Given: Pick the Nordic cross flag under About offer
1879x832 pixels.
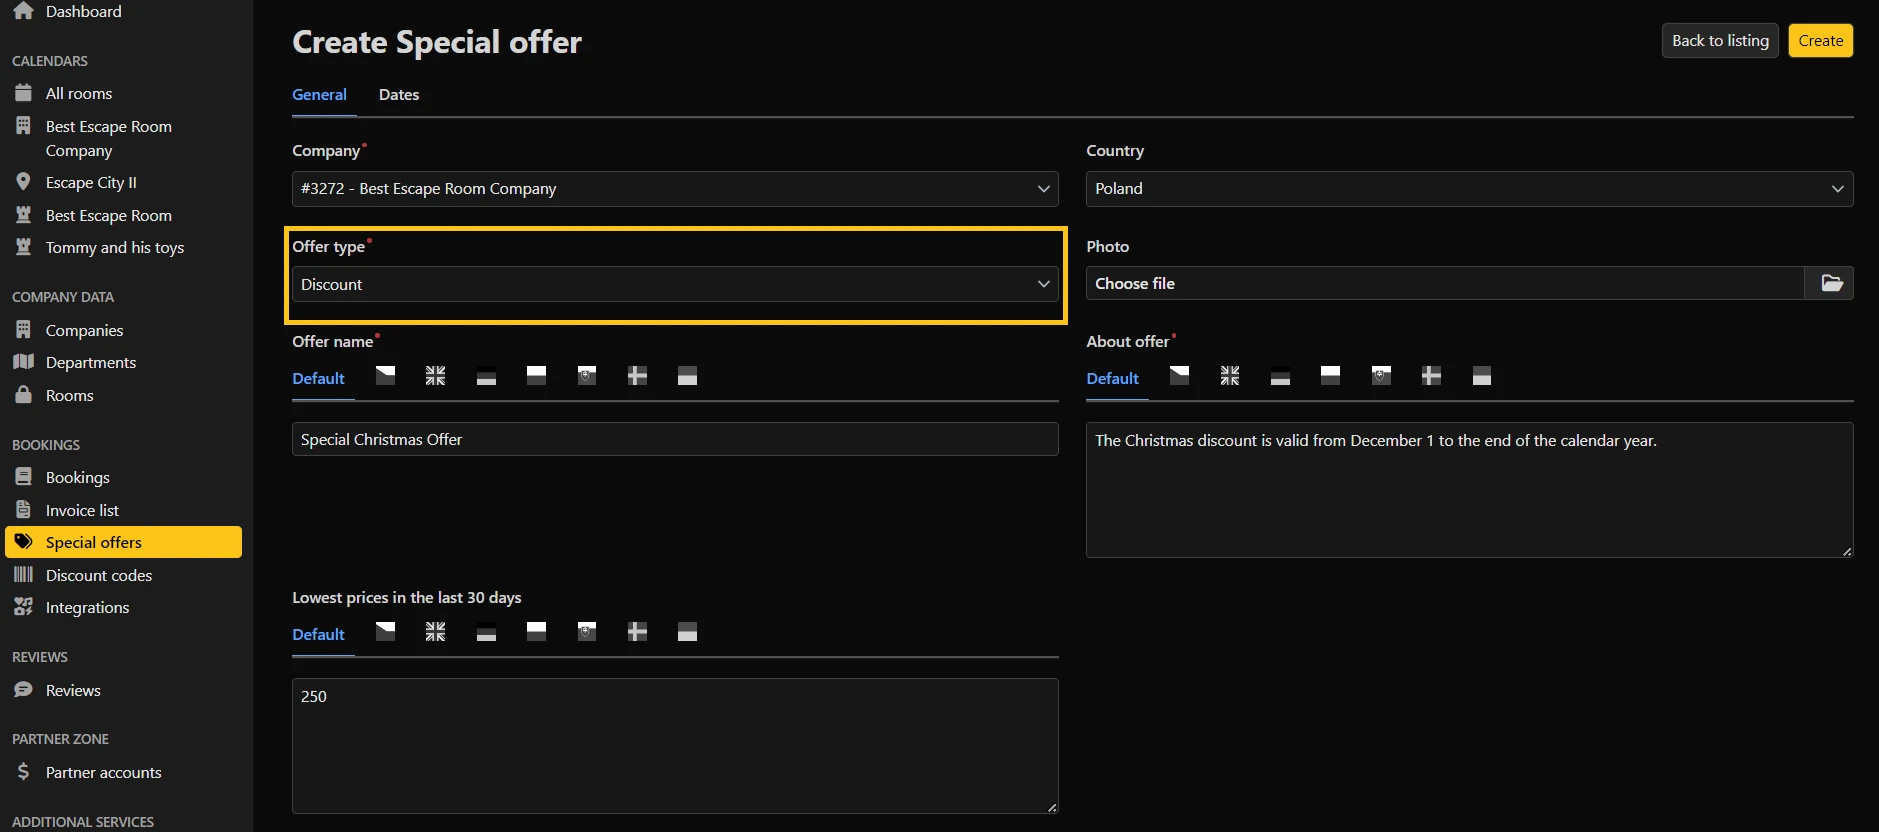Looking at the screenshot, I should coord(1431,376).
